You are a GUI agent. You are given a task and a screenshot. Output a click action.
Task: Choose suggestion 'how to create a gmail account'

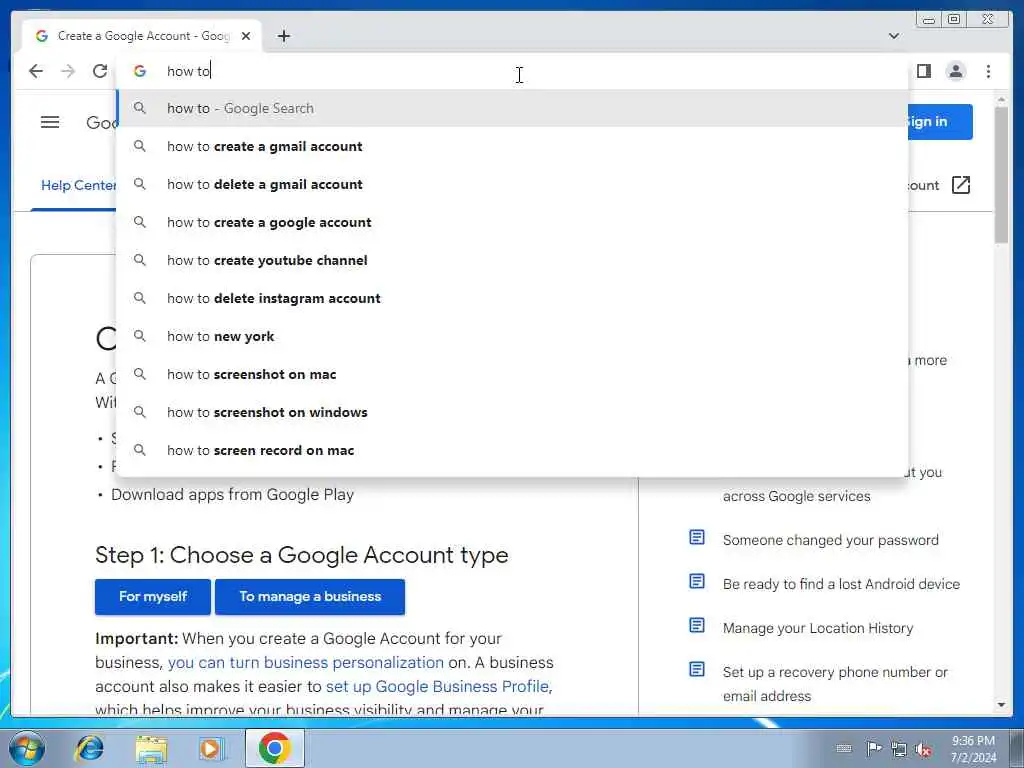coord(513,146)
